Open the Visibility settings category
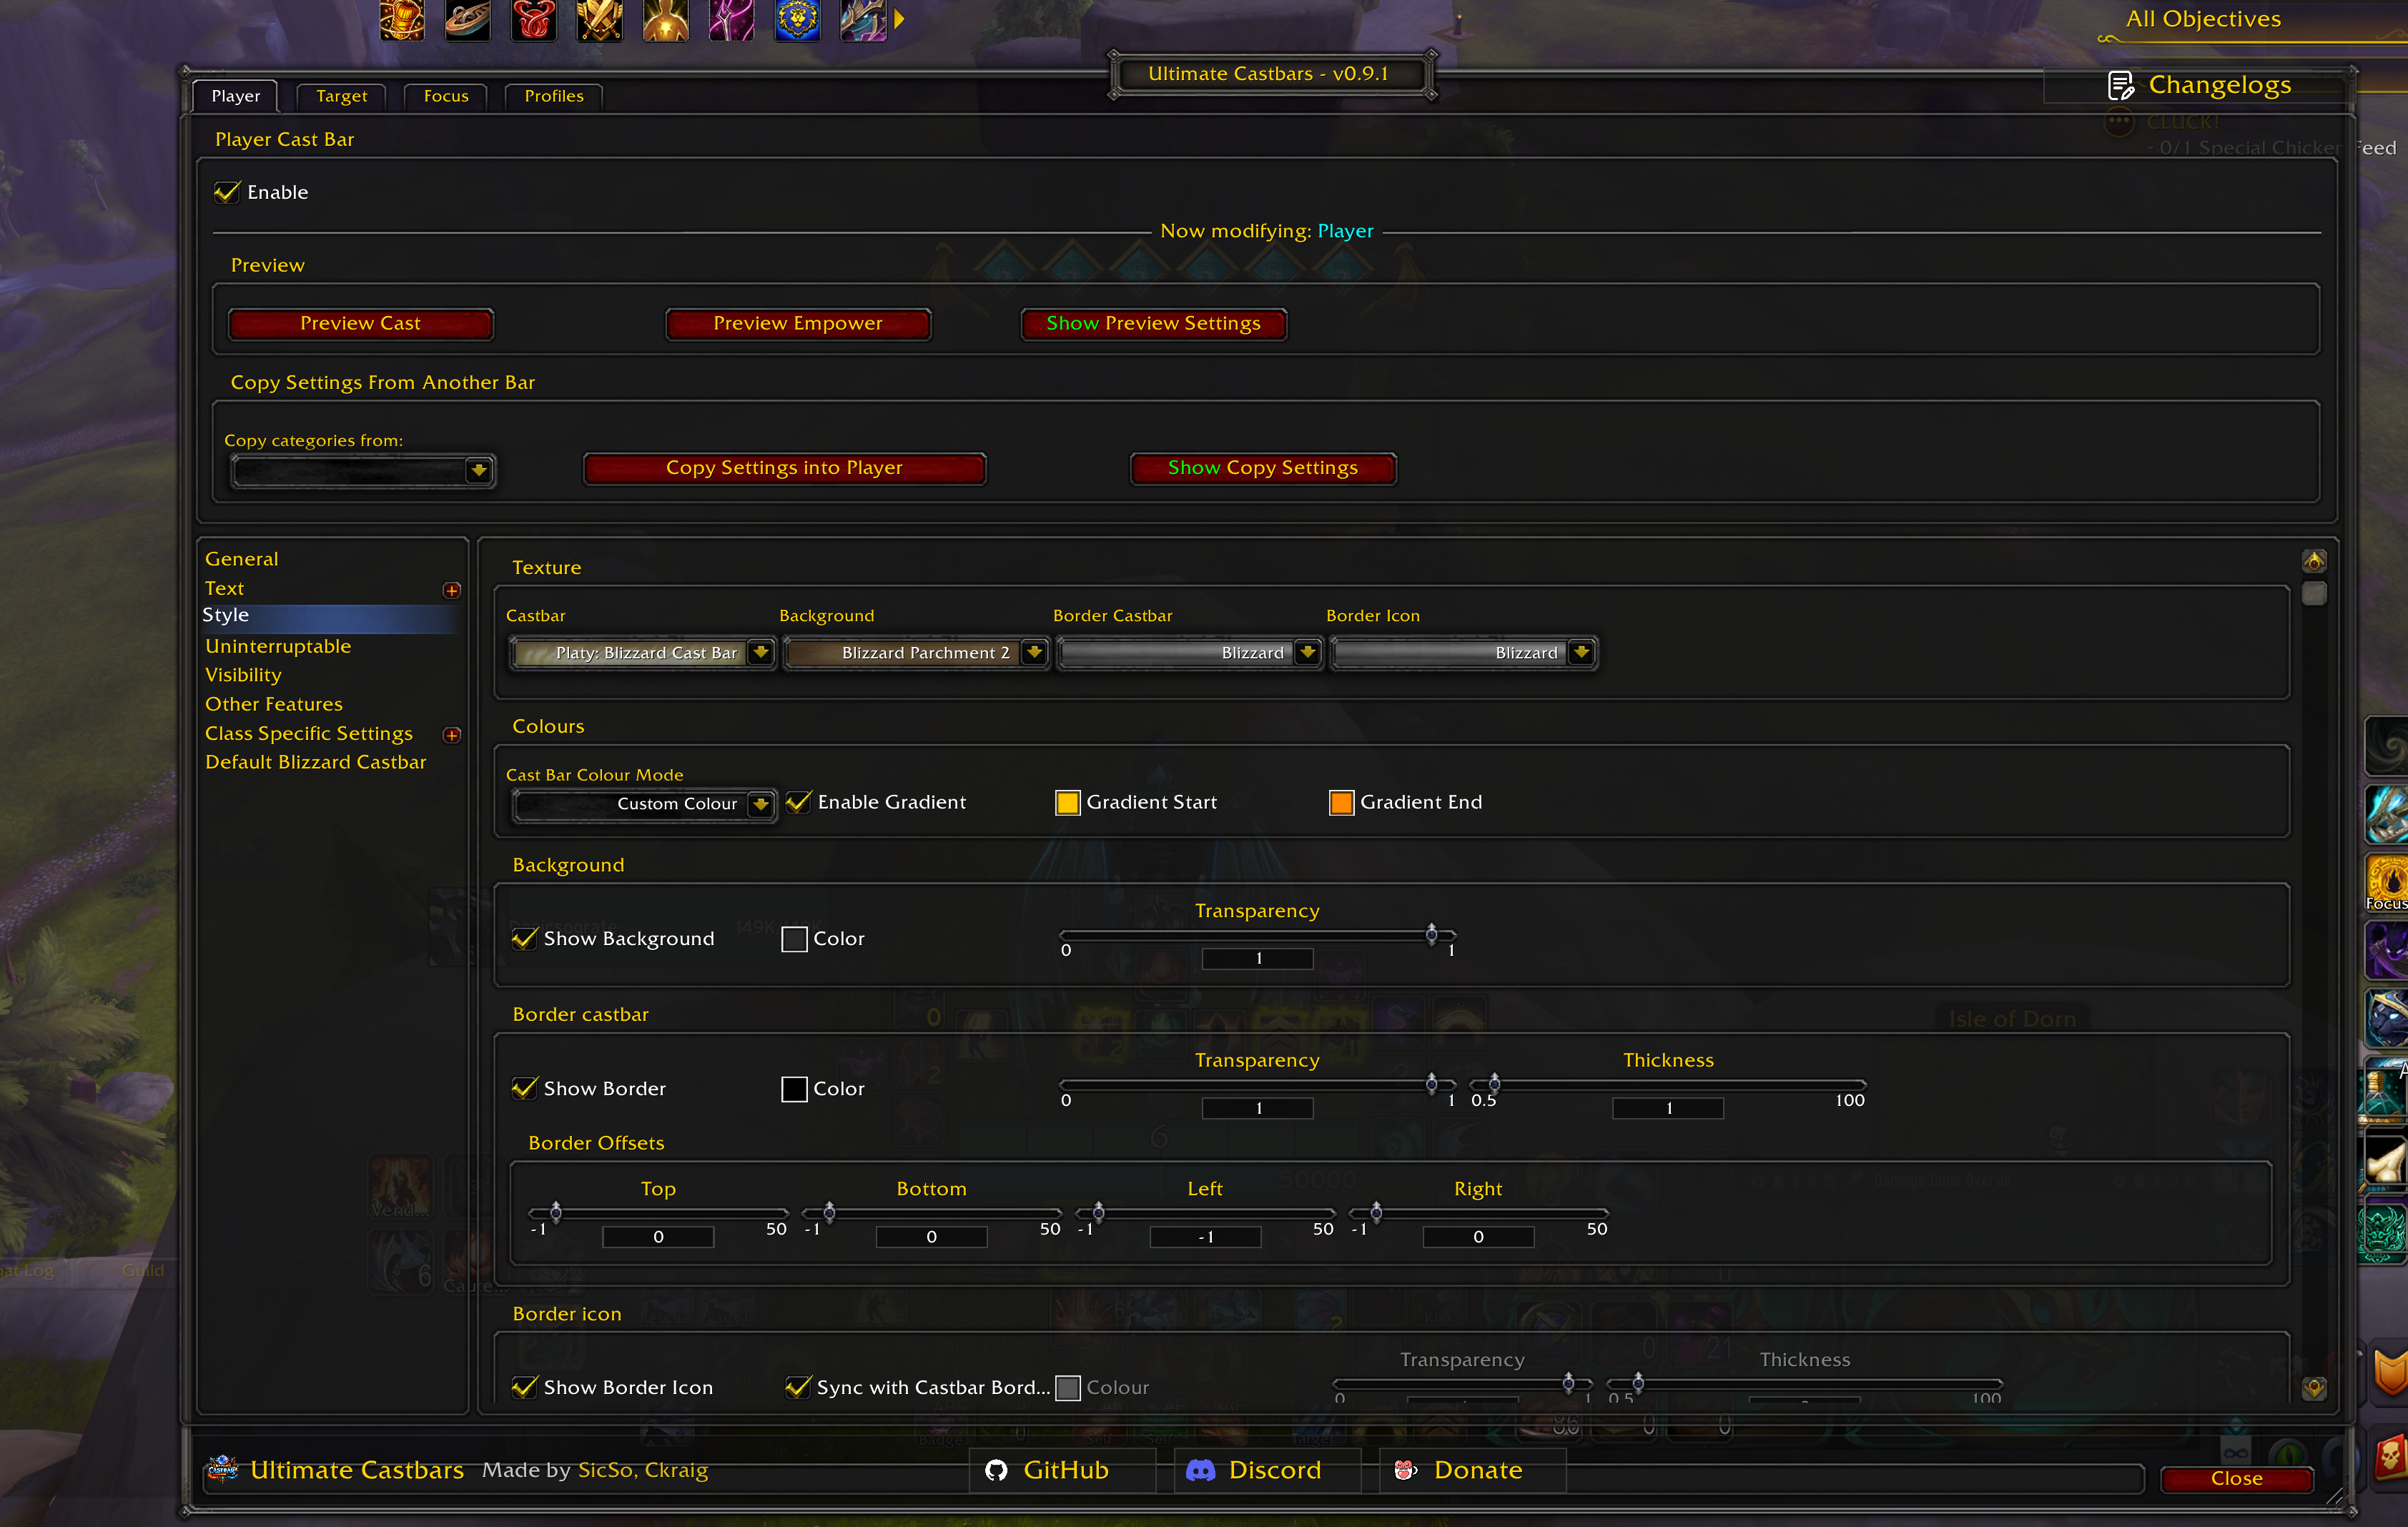 pyautogui.click(x=243, y=675)
